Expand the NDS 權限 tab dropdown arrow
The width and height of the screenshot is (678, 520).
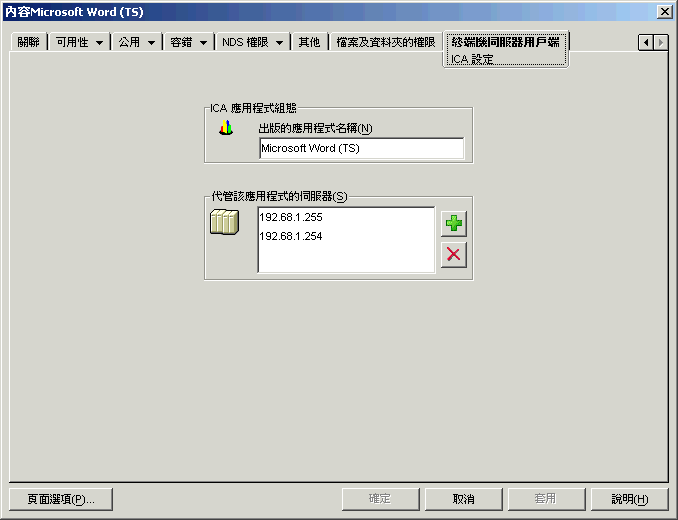pos(279,43)
